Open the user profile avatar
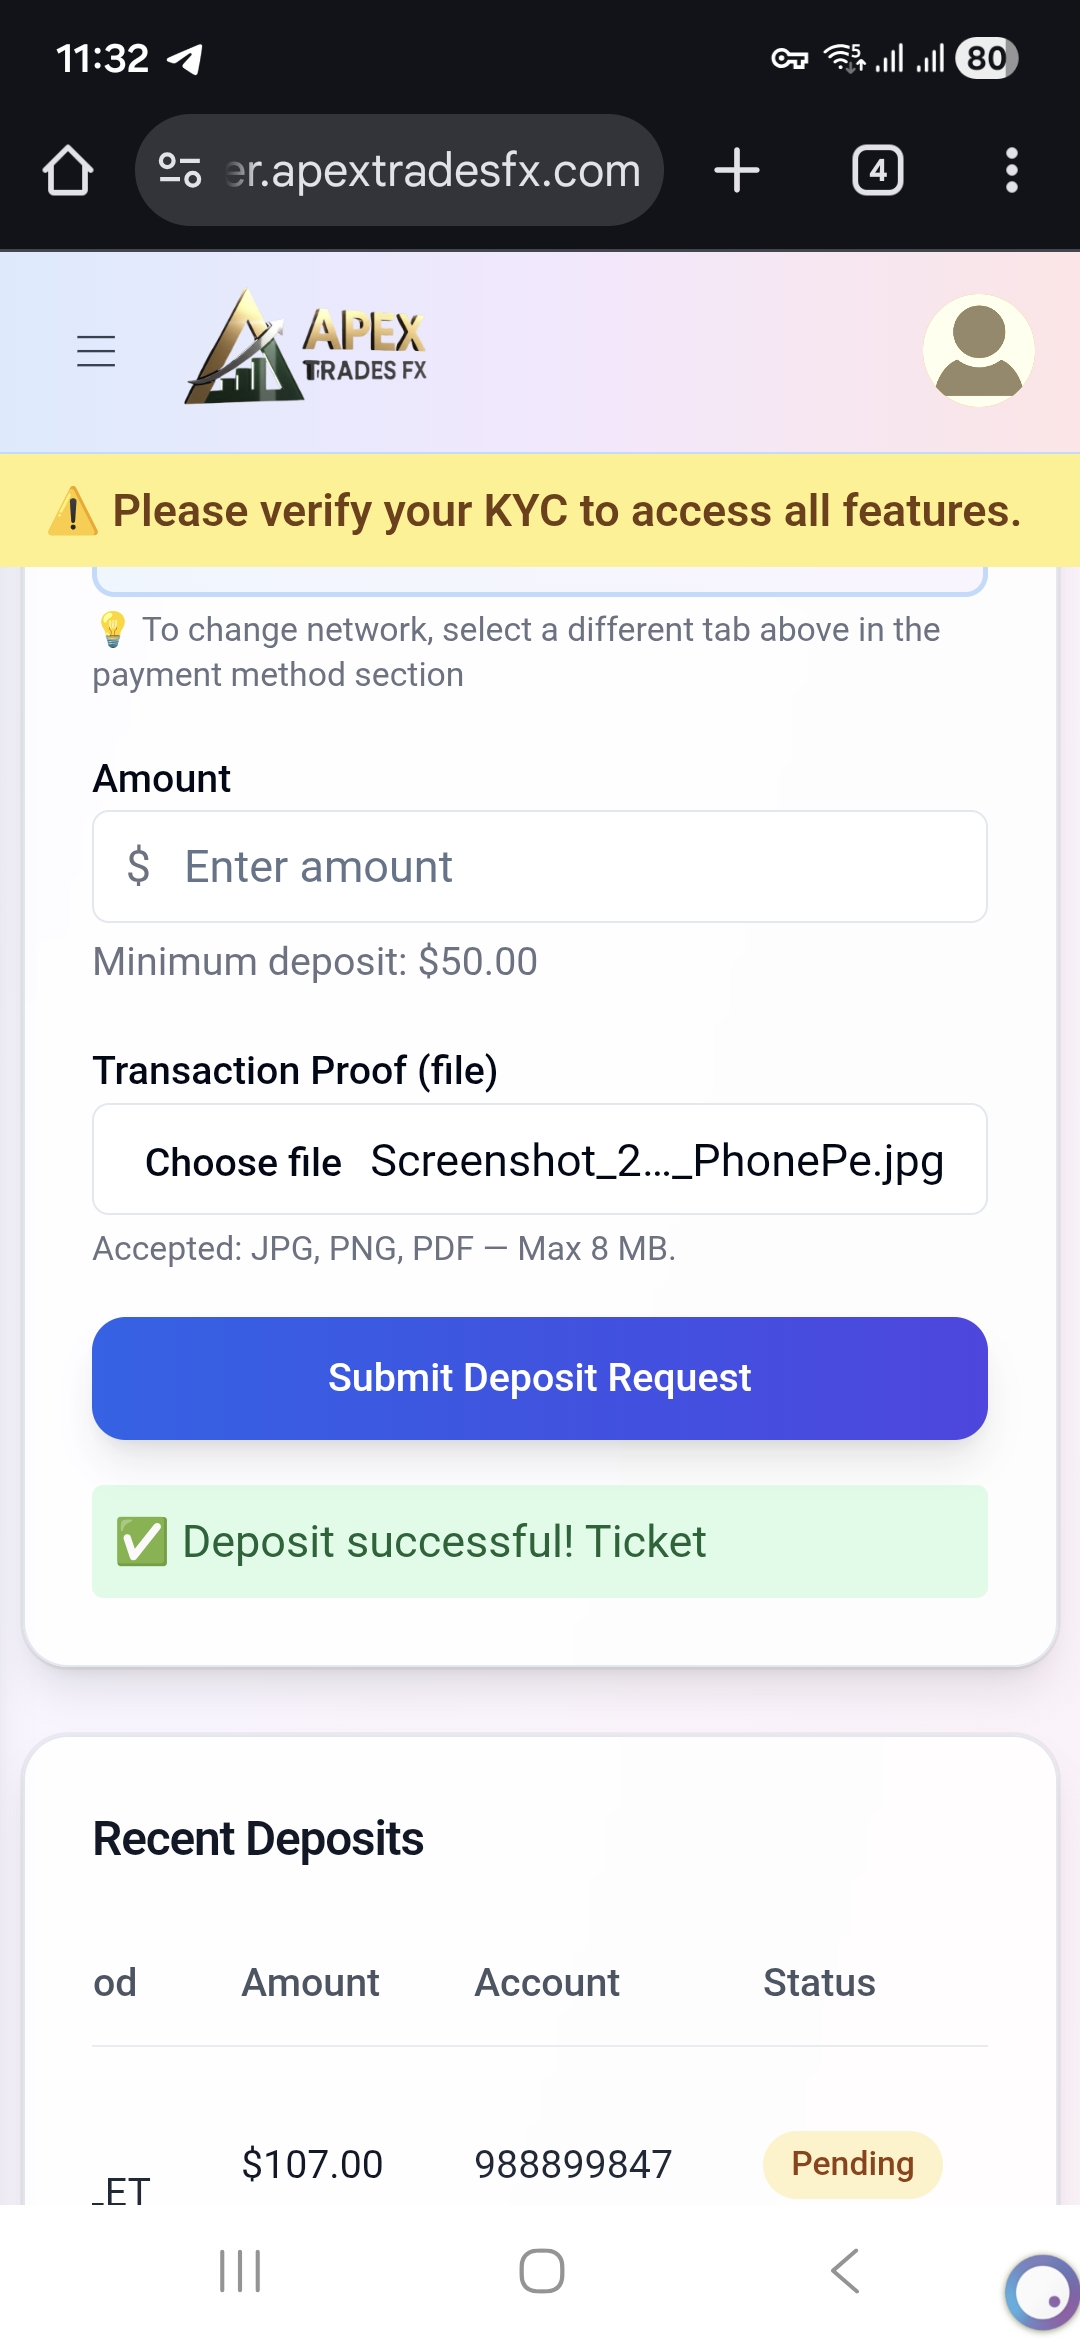The image size is (1080, 2340). (978, 350)
